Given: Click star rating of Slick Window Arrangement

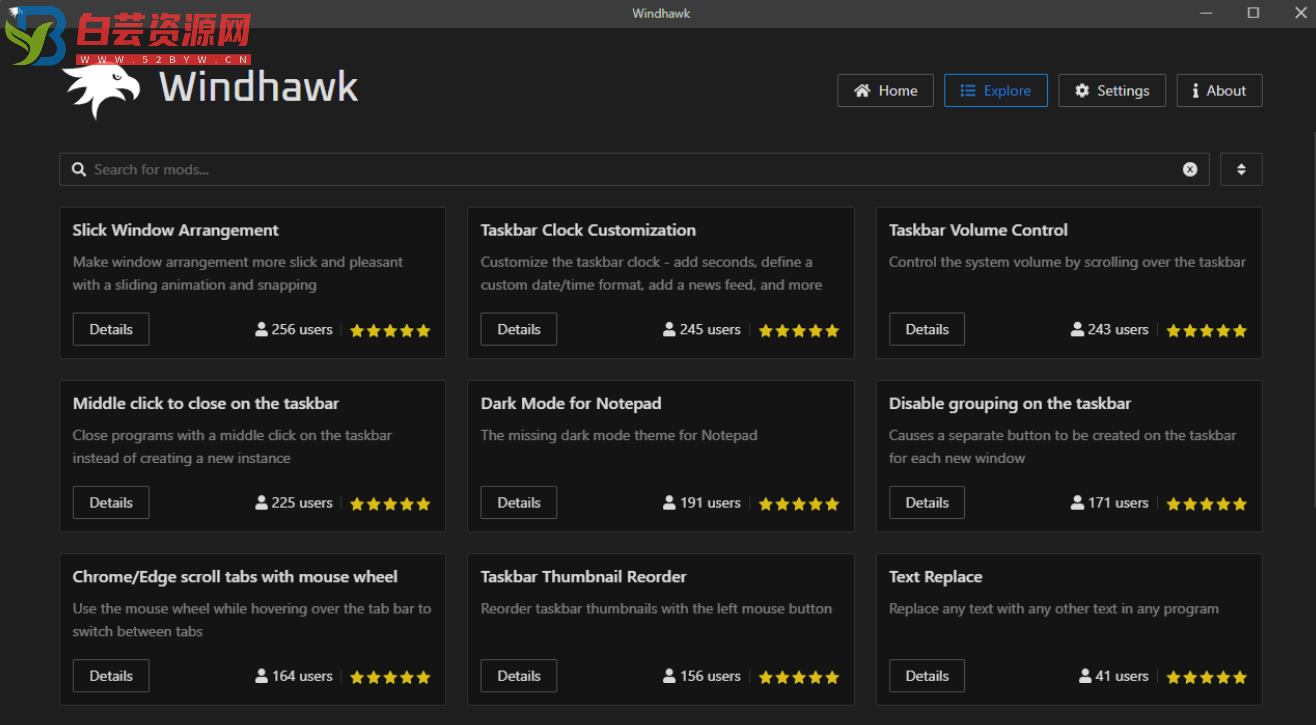Looking at the screenshot, I should [390, 330].
